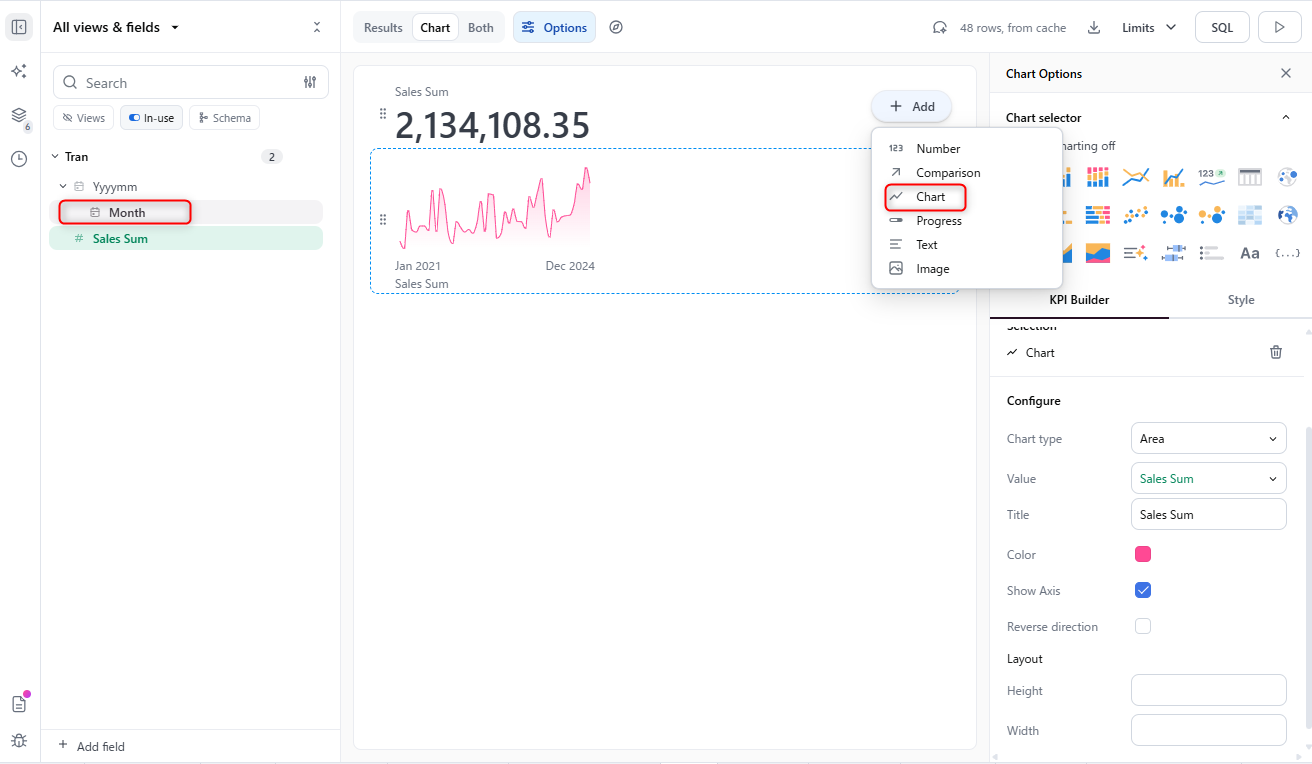Collapse the Tran view tree

coord(55,157)
